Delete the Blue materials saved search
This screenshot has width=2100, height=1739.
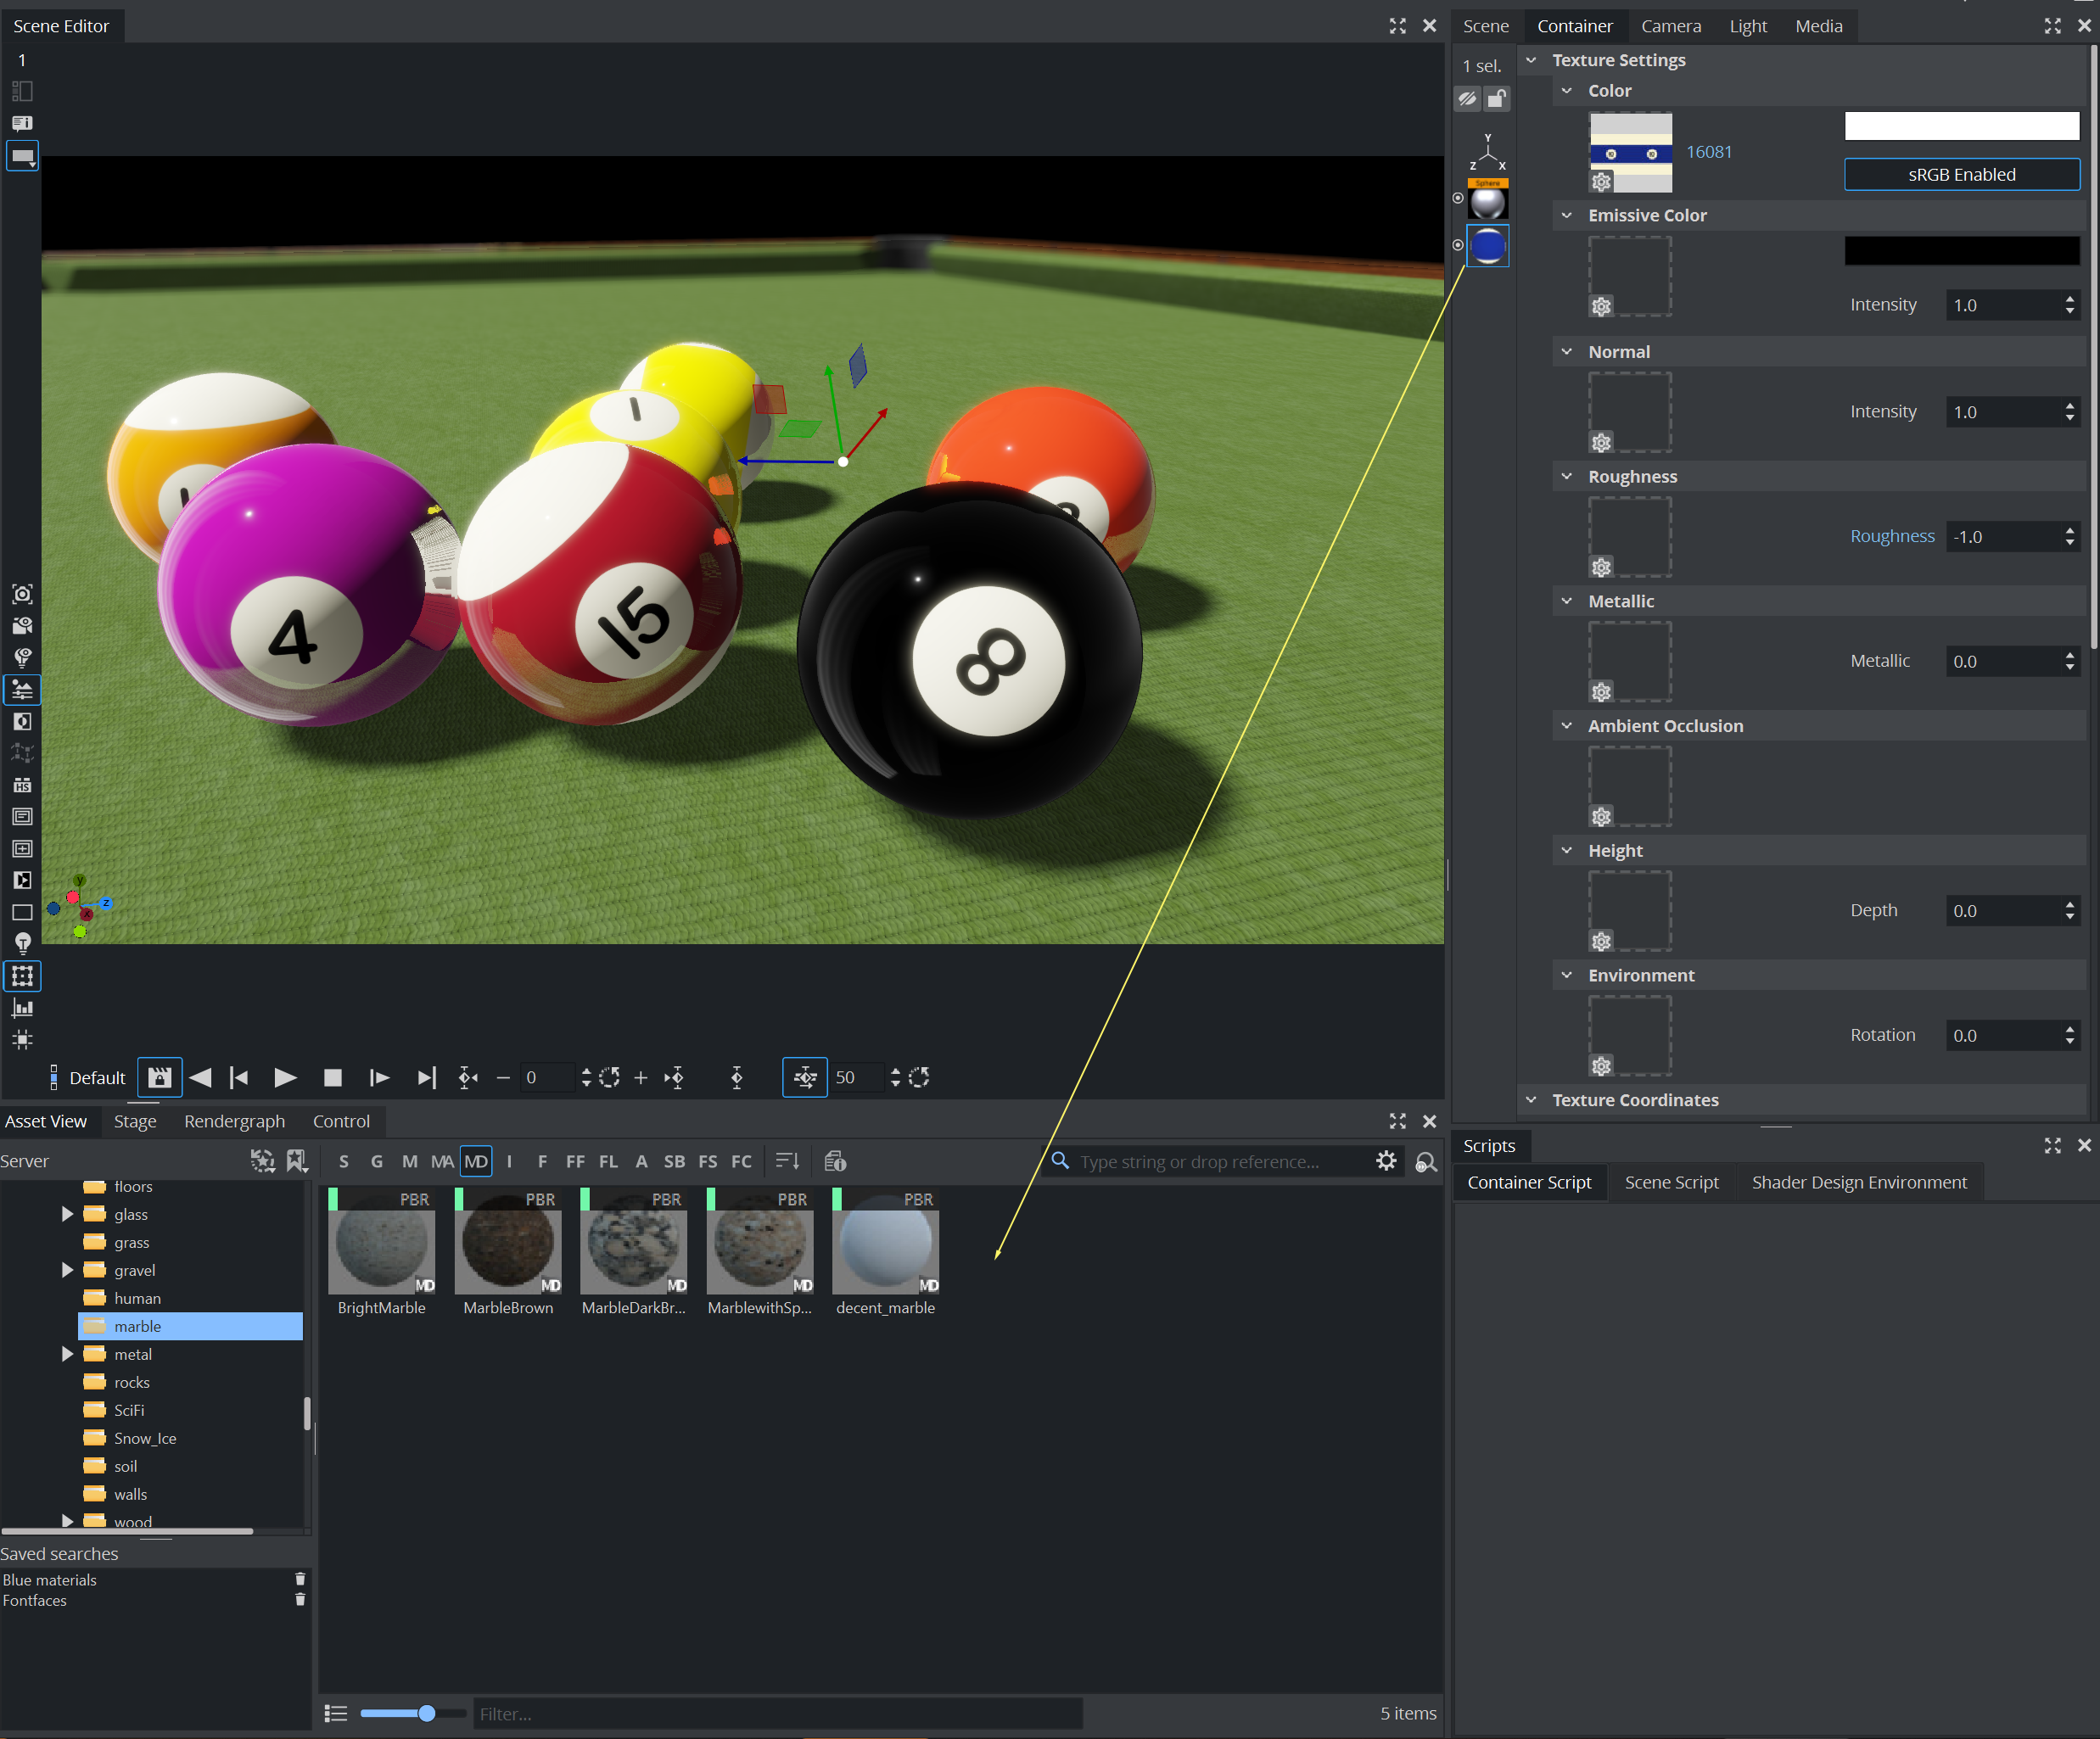tap(299, 1579)
